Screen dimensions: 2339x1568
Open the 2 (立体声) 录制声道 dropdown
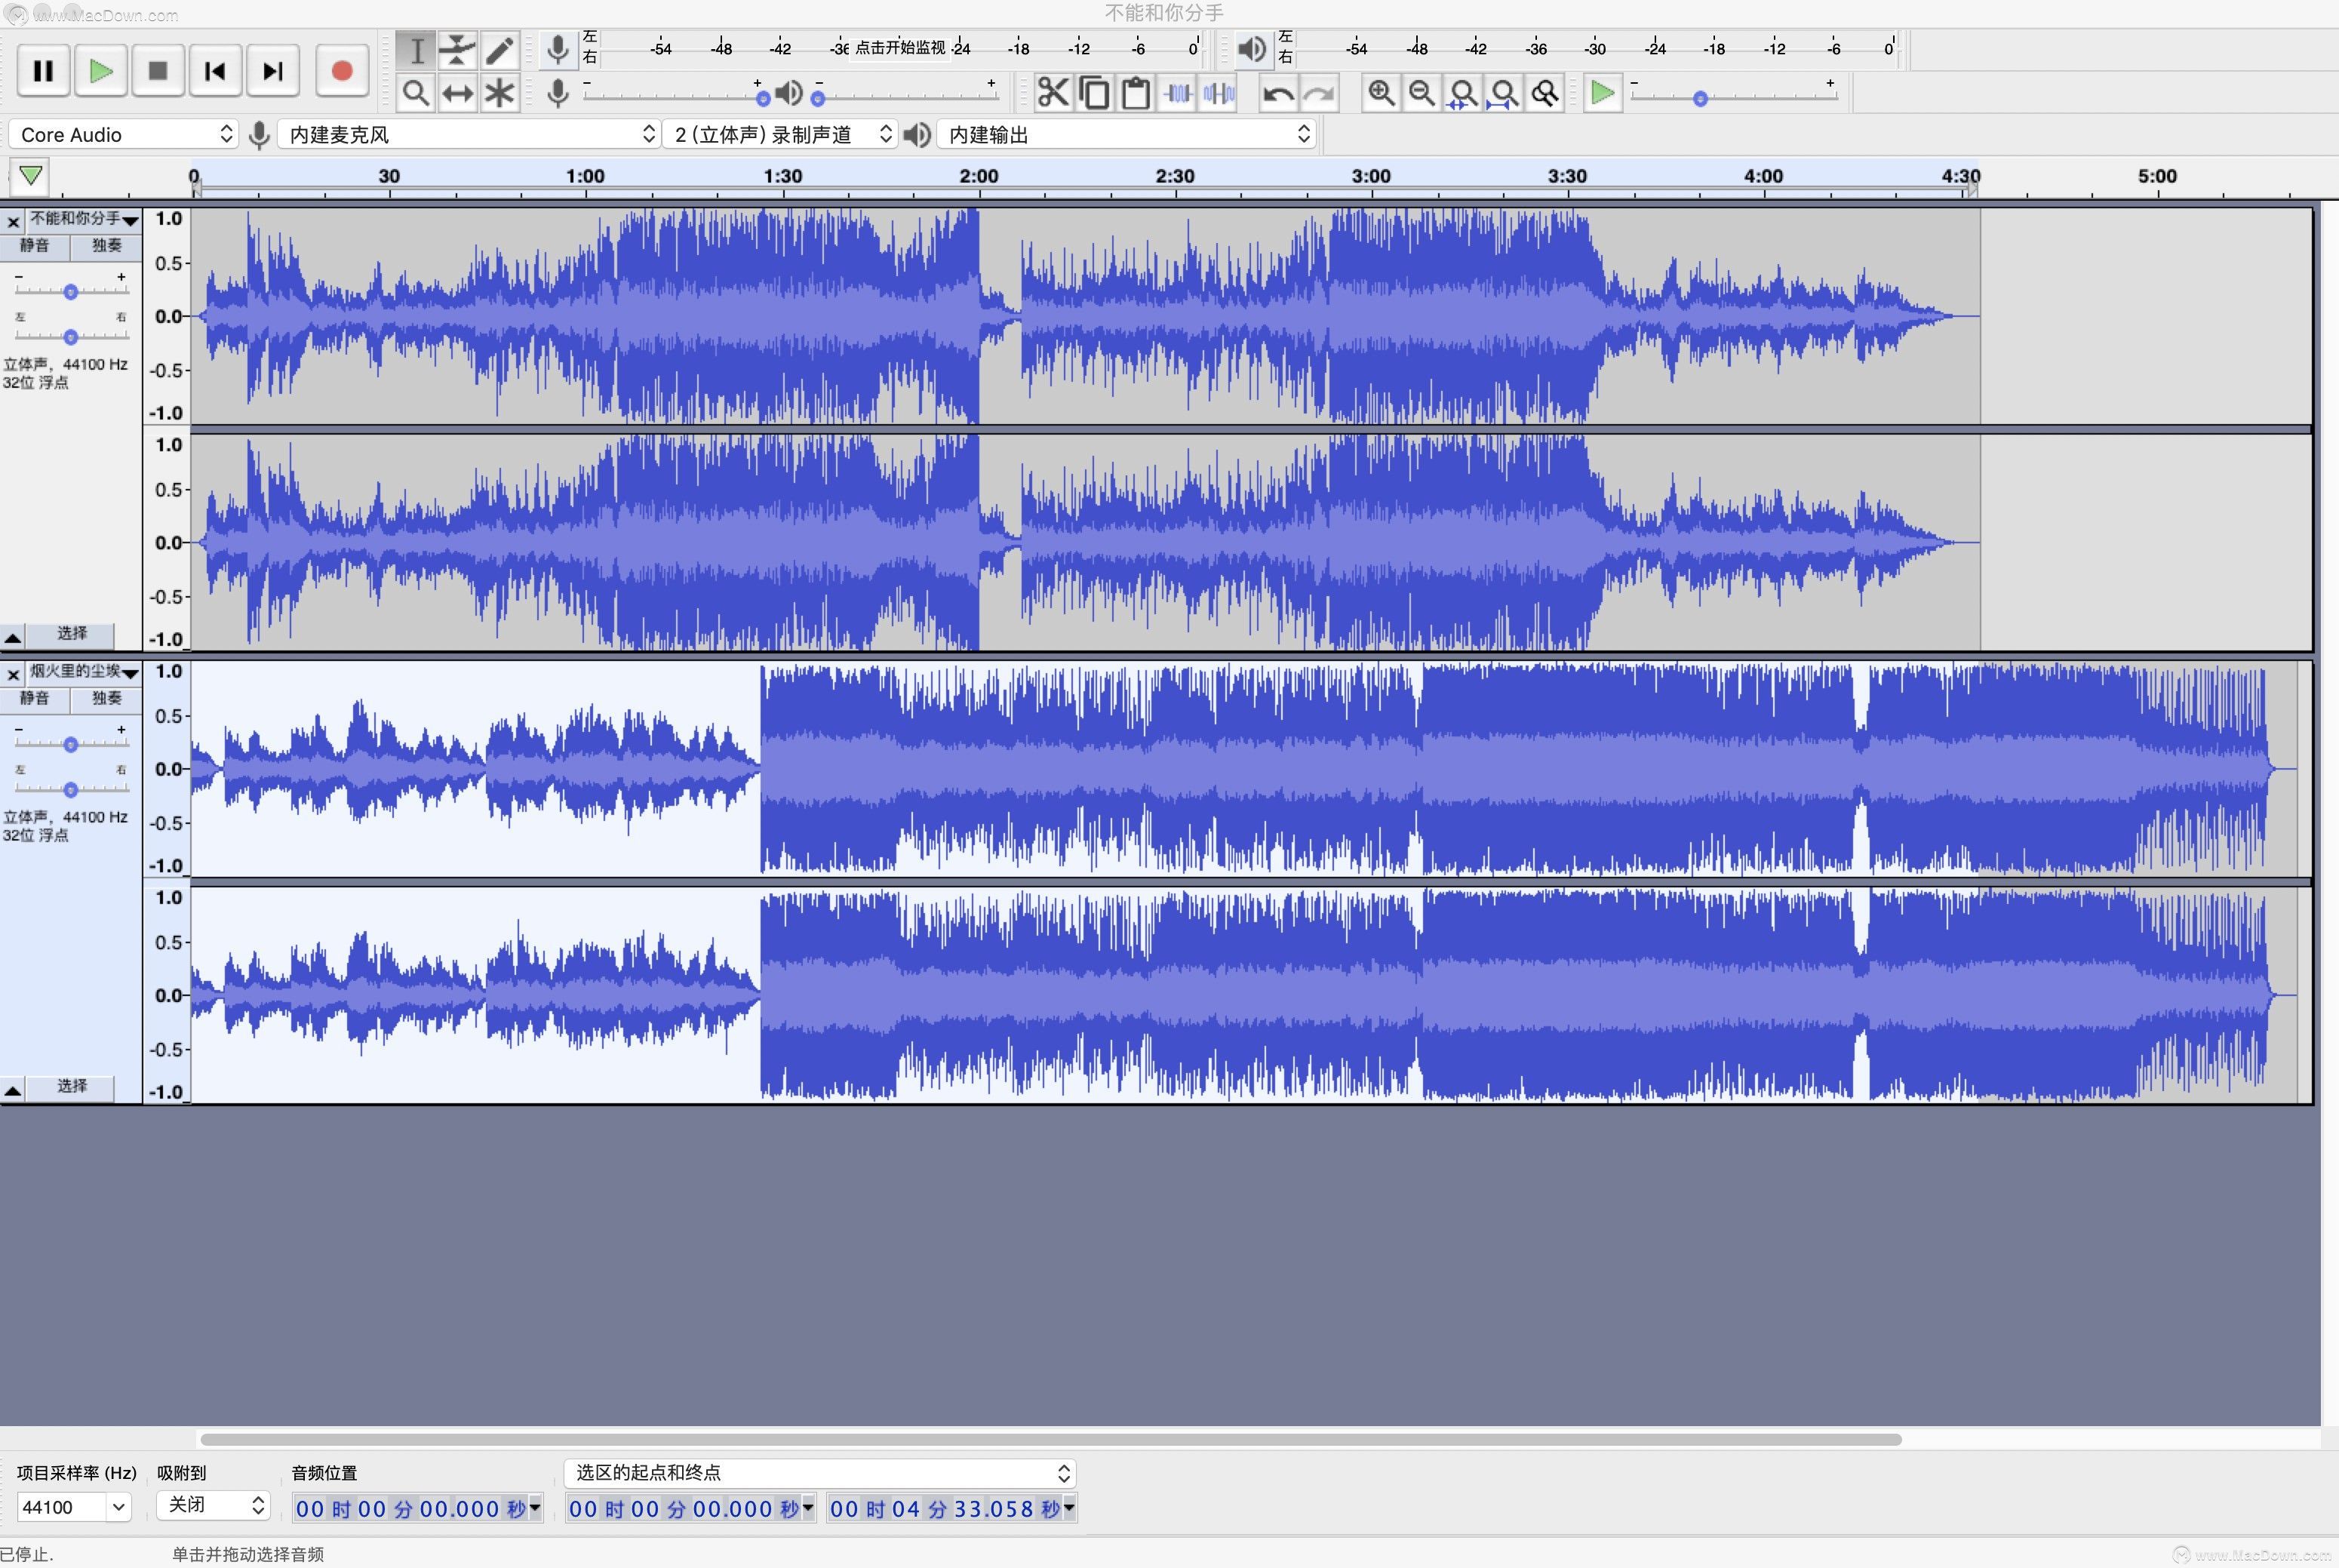(x=780, y=134)
